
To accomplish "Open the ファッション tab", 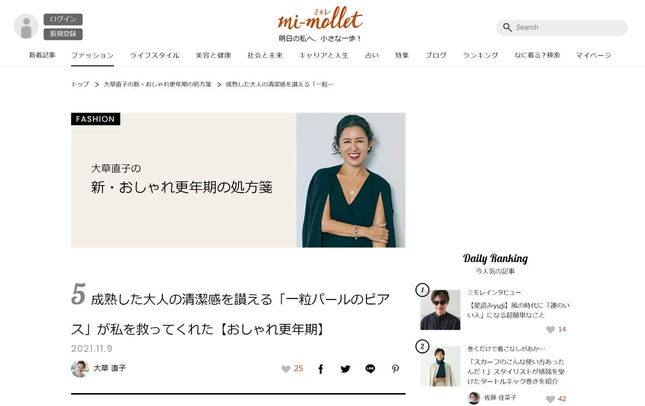I will (x=92, y=55).
